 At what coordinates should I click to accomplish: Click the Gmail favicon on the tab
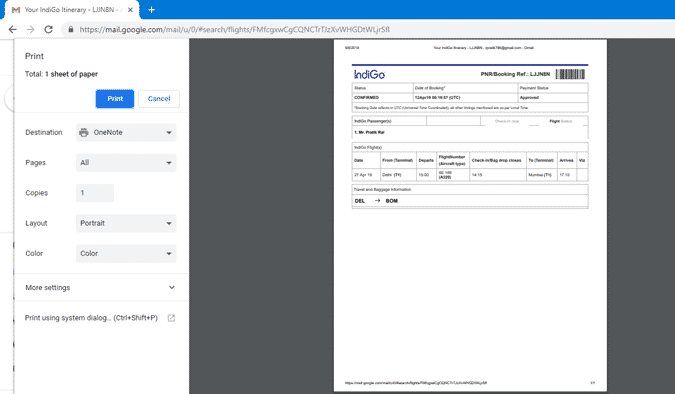tap(16, 10)
